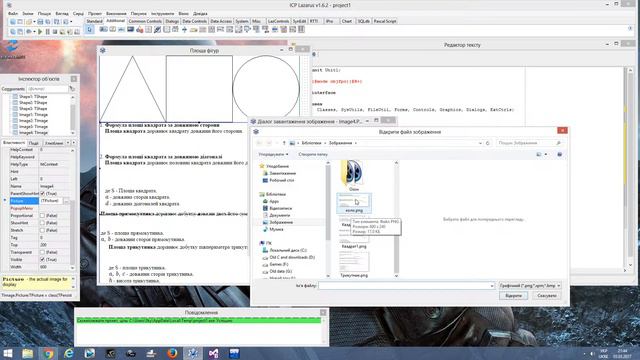Toggle the ParentShowHint checkbox

pos(42,193)
